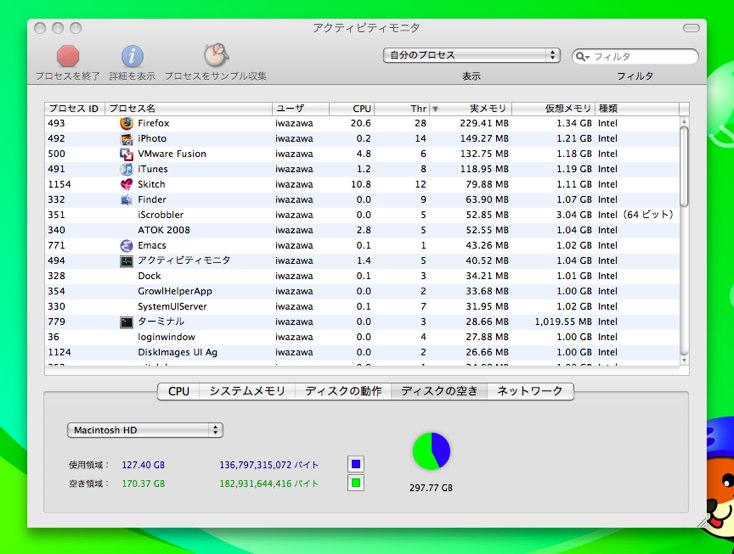The image size is (734, 554).
Task: Click the scrollbar up arrow
Action: 684,121
